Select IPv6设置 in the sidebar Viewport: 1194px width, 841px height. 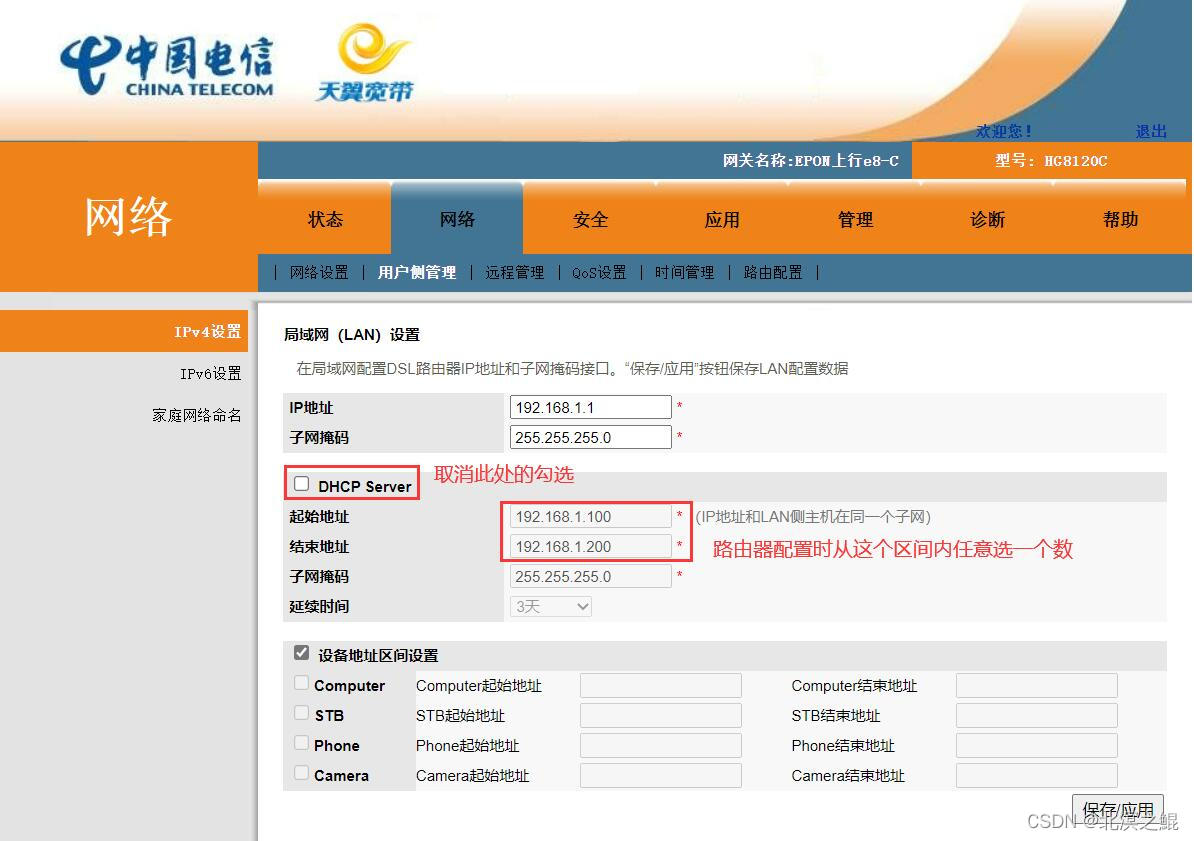tap(210, 373)
